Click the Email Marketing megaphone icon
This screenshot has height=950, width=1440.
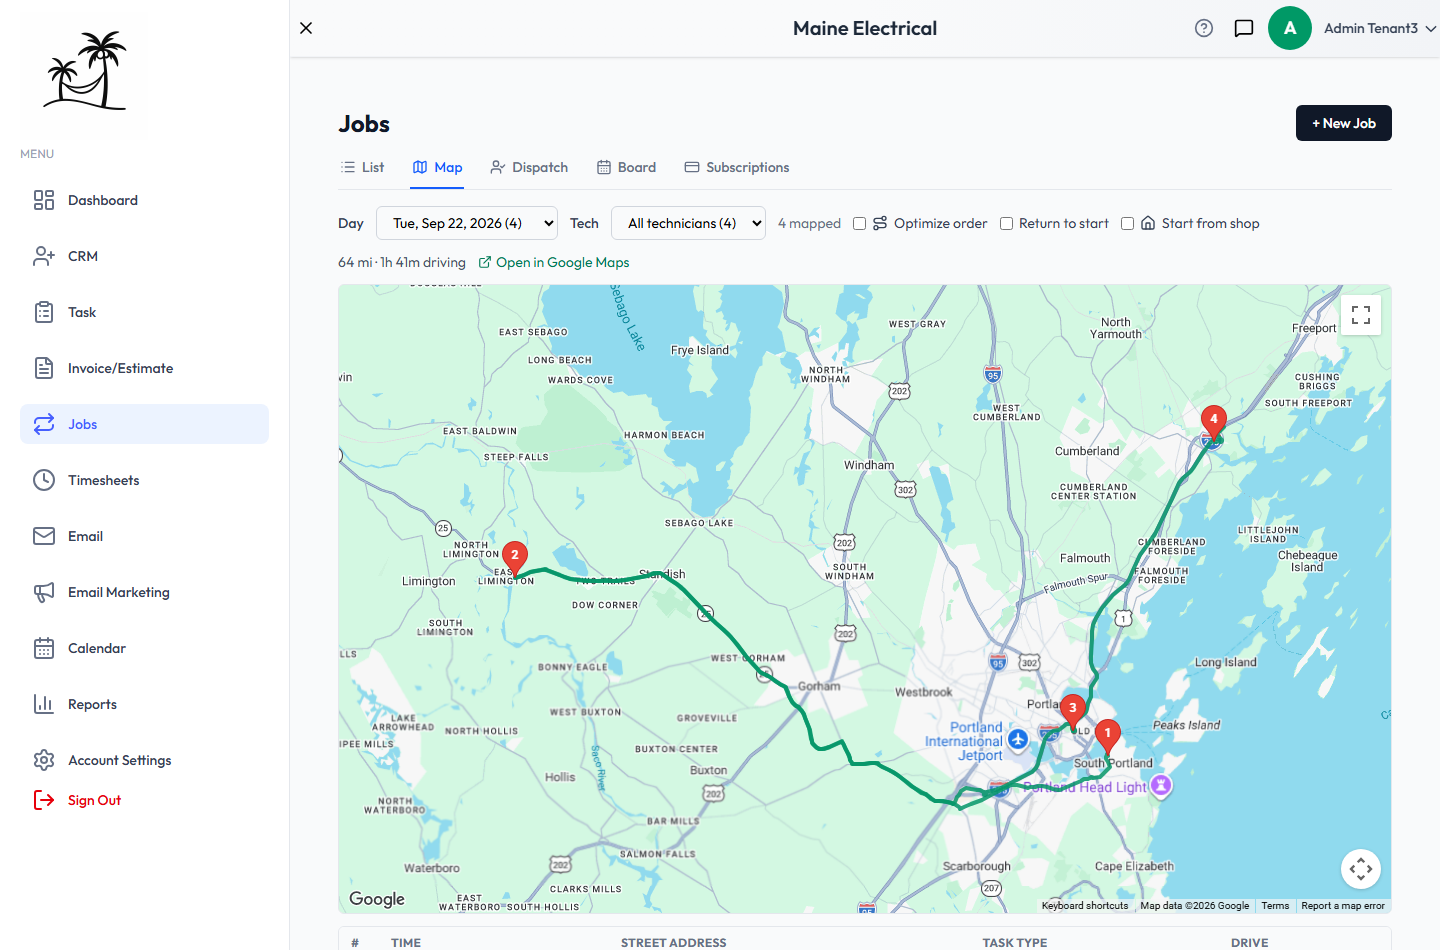click(44, 592)
